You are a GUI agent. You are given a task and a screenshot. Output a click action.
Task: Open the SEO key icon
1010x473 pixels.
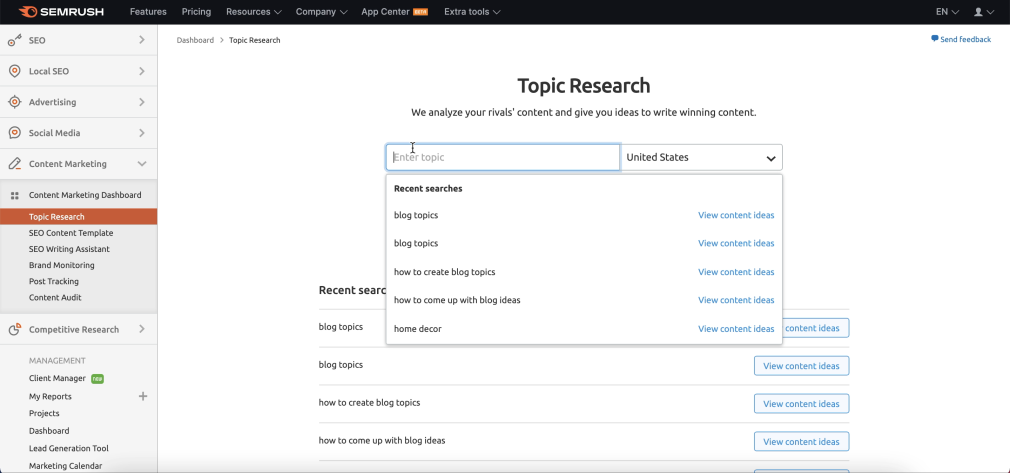[15, 41]
